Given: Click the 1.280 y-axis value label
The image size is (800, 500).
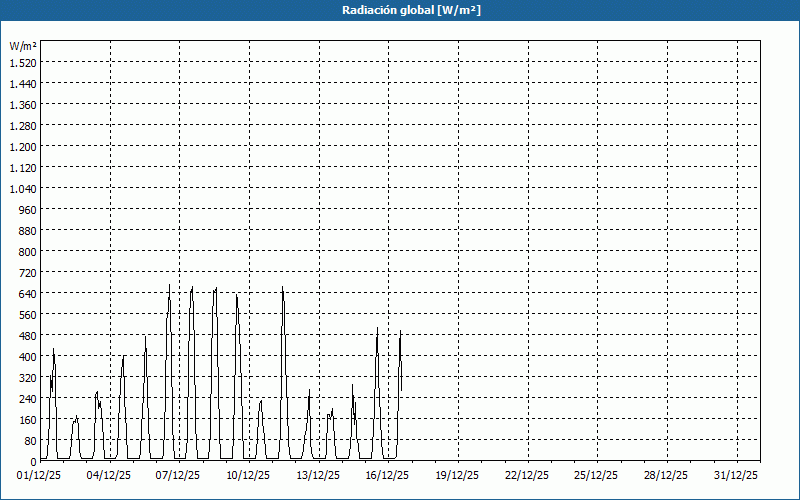Looking at the screenshot, I should pos(23,125).
